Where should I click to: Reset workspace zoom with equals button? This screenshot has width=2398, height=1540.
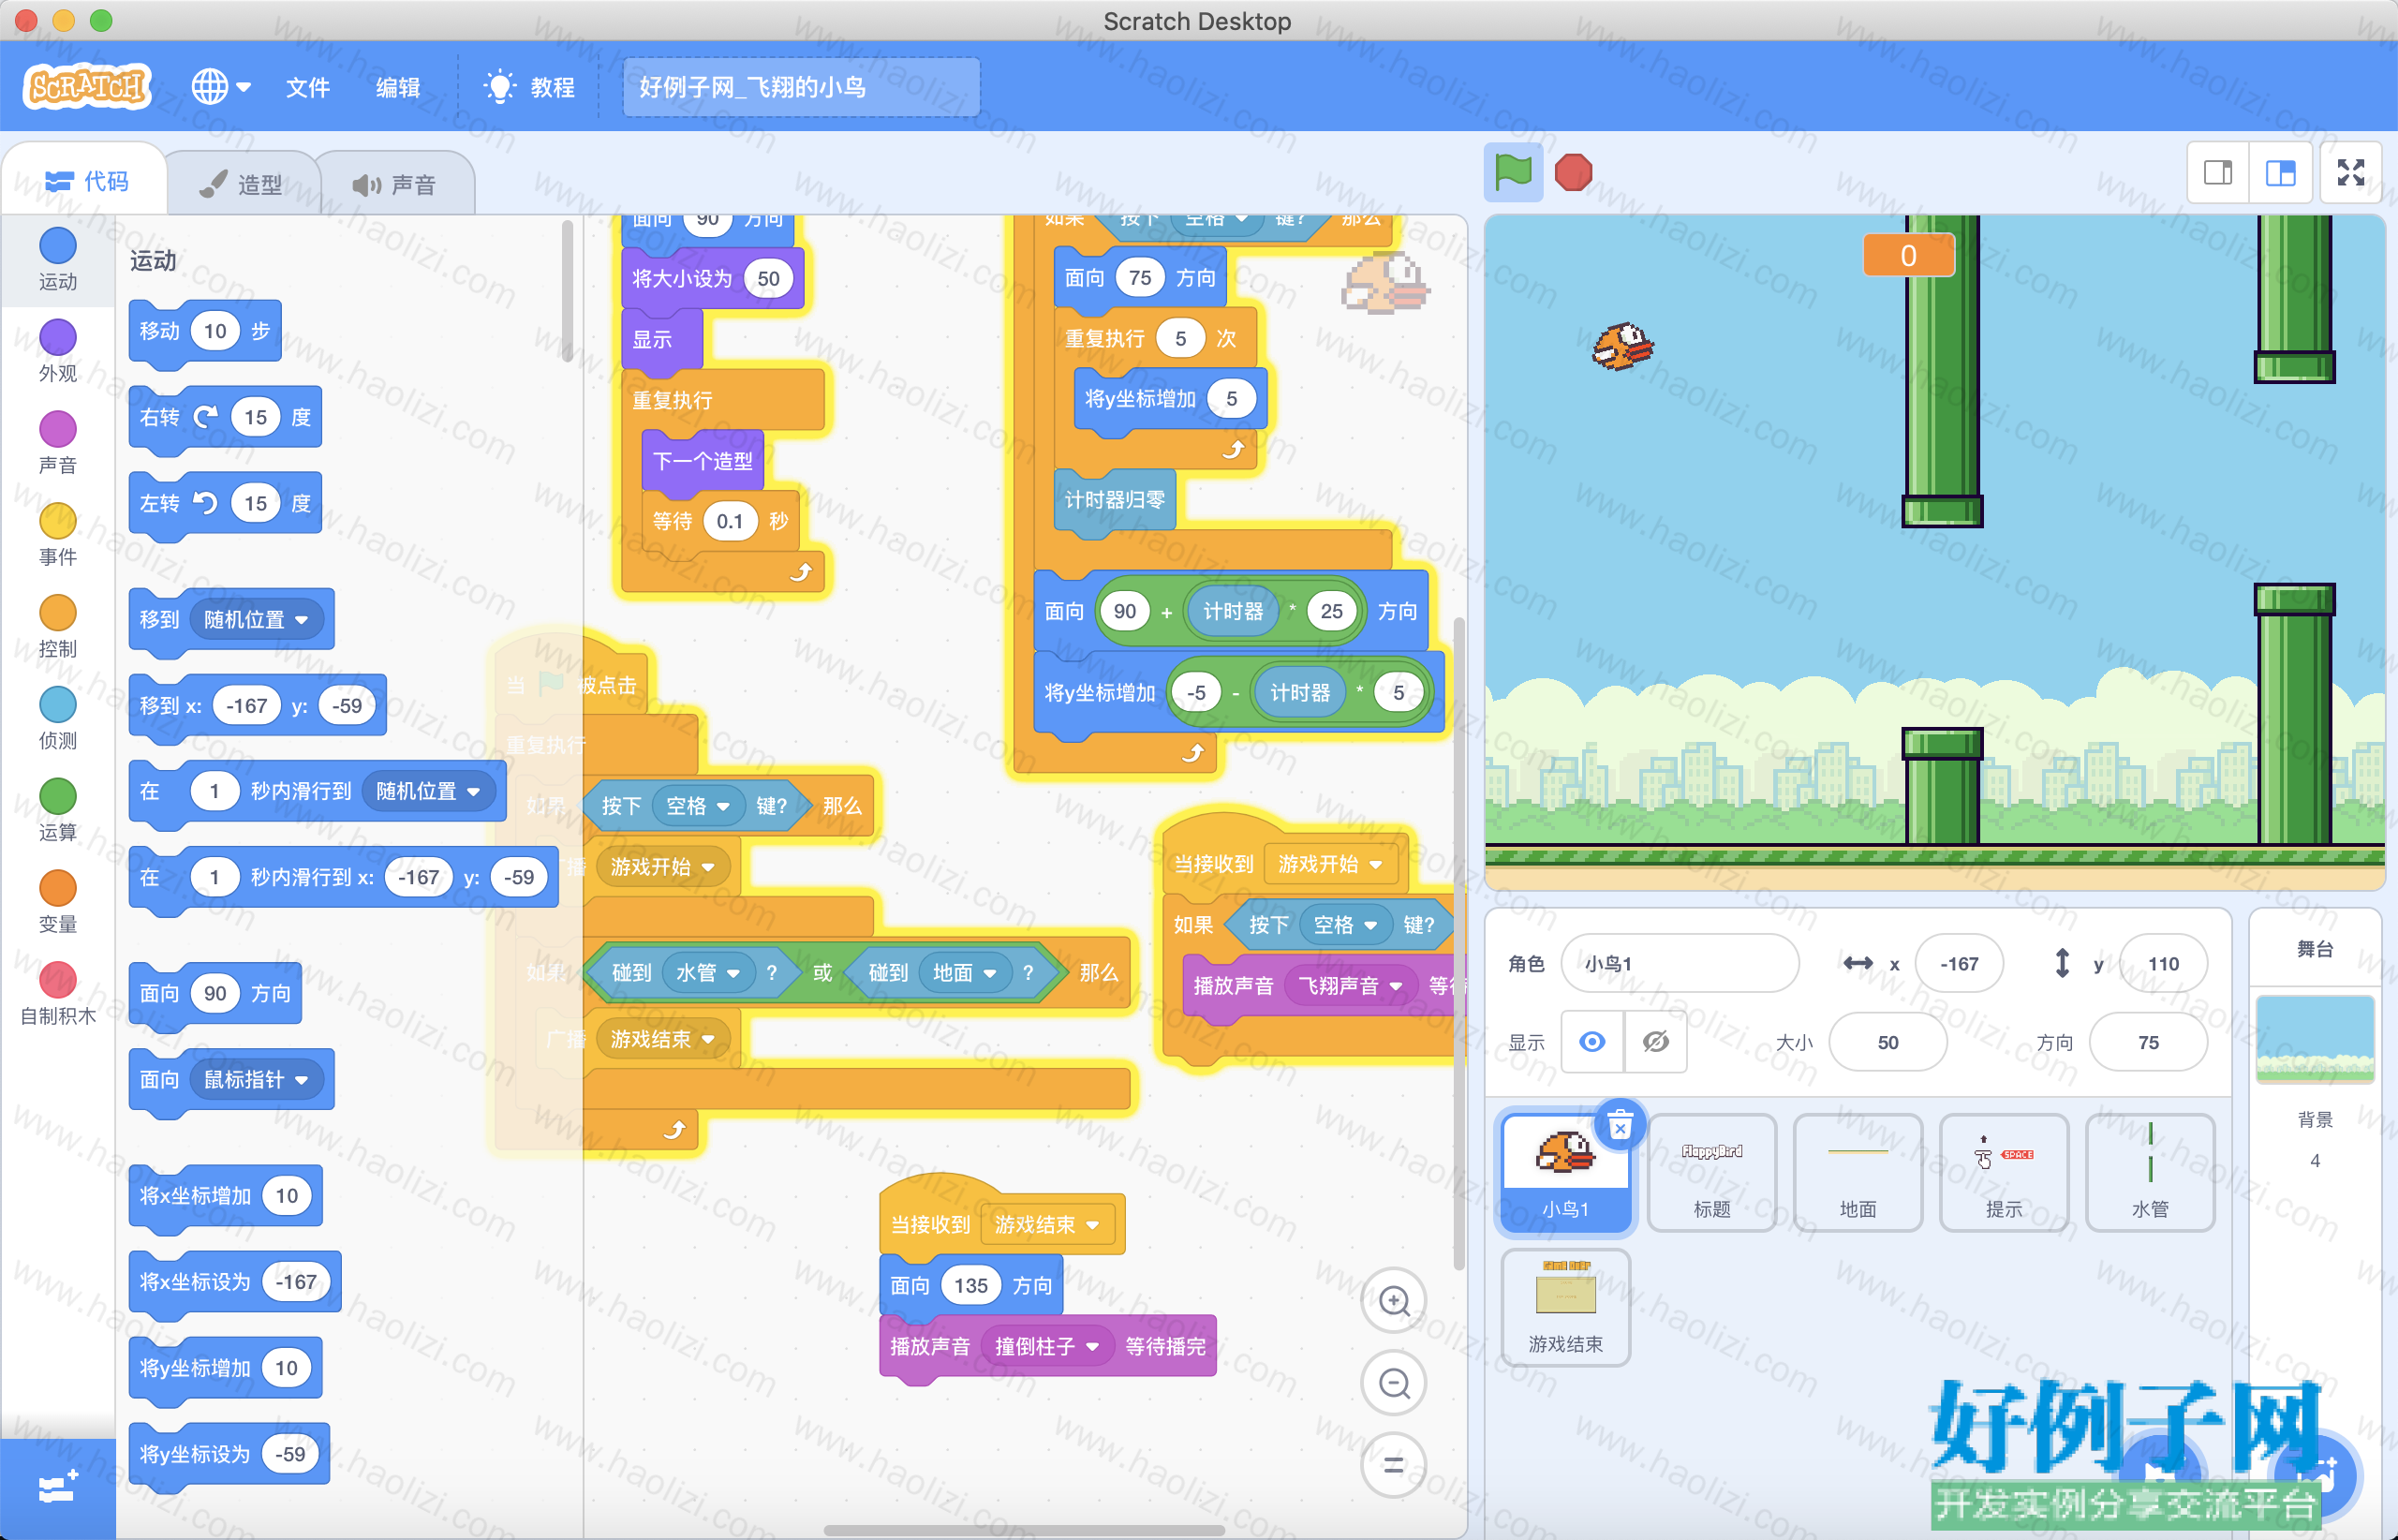[1394, 1466]
